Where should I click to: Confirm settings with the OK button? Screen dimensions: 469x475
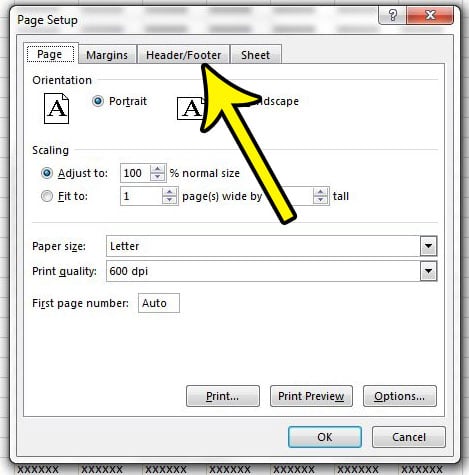pyautogui.click(x=325, y=437)
